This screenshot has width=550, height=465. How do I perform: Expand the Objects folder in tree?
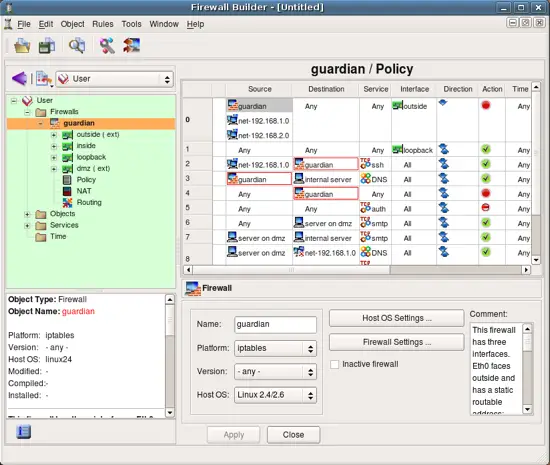[27, 214]
